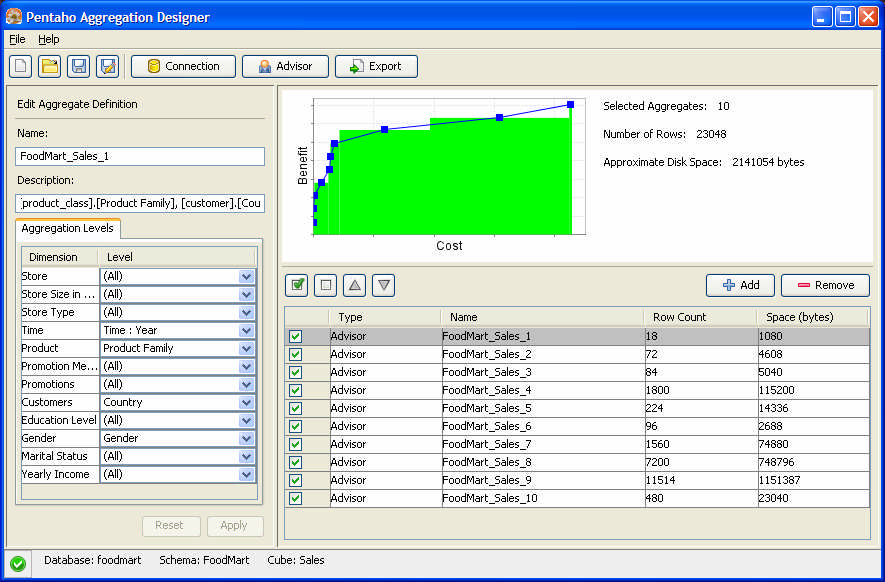Uncheck FoodMart_Sales_5 checkbox
The height and width of the screenshot is (582, 885).
tap(295, 408)
